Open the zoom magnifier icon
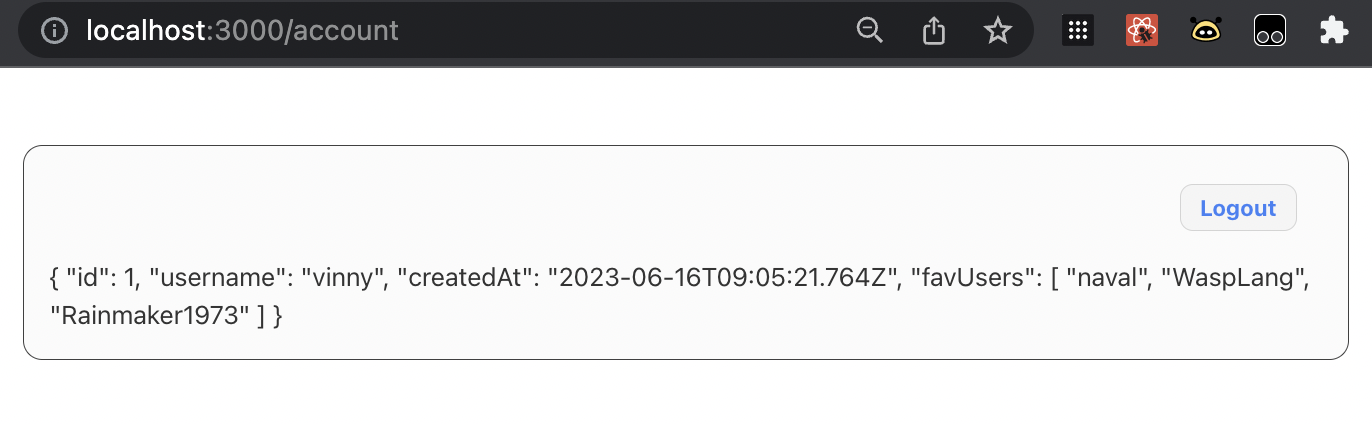The width and height of the screenshot is (1372, 424). pyautogui.click(x=870, y=31)
